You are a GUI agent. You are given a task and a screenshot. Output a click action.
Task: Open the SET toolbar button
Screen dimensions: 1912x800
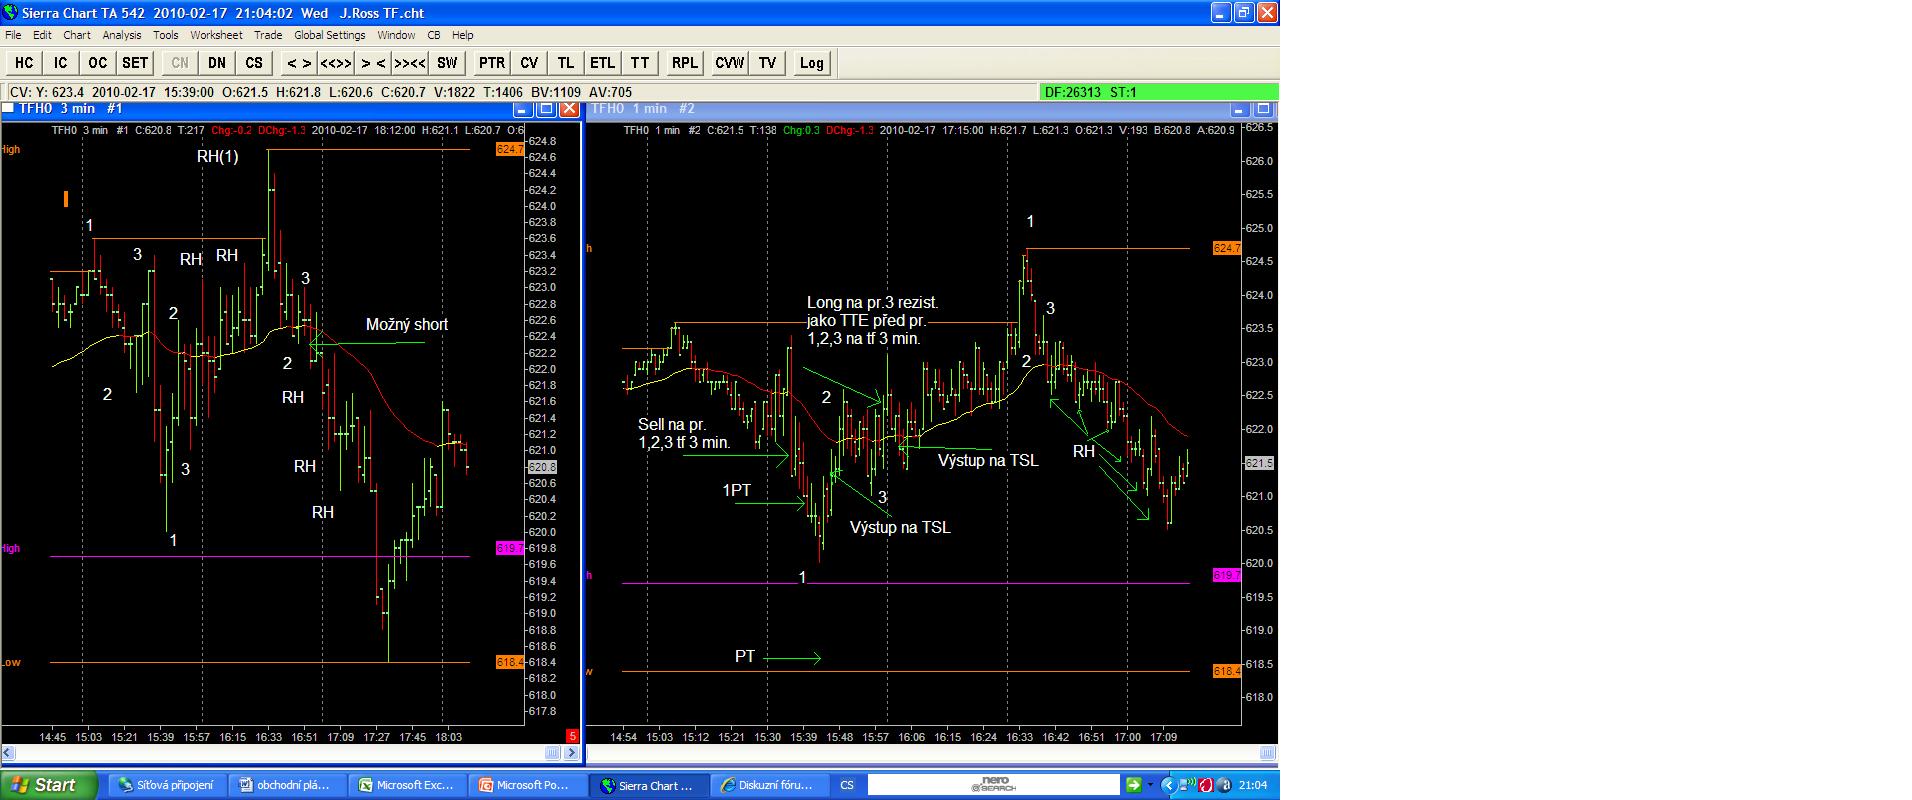pos(135,63)
